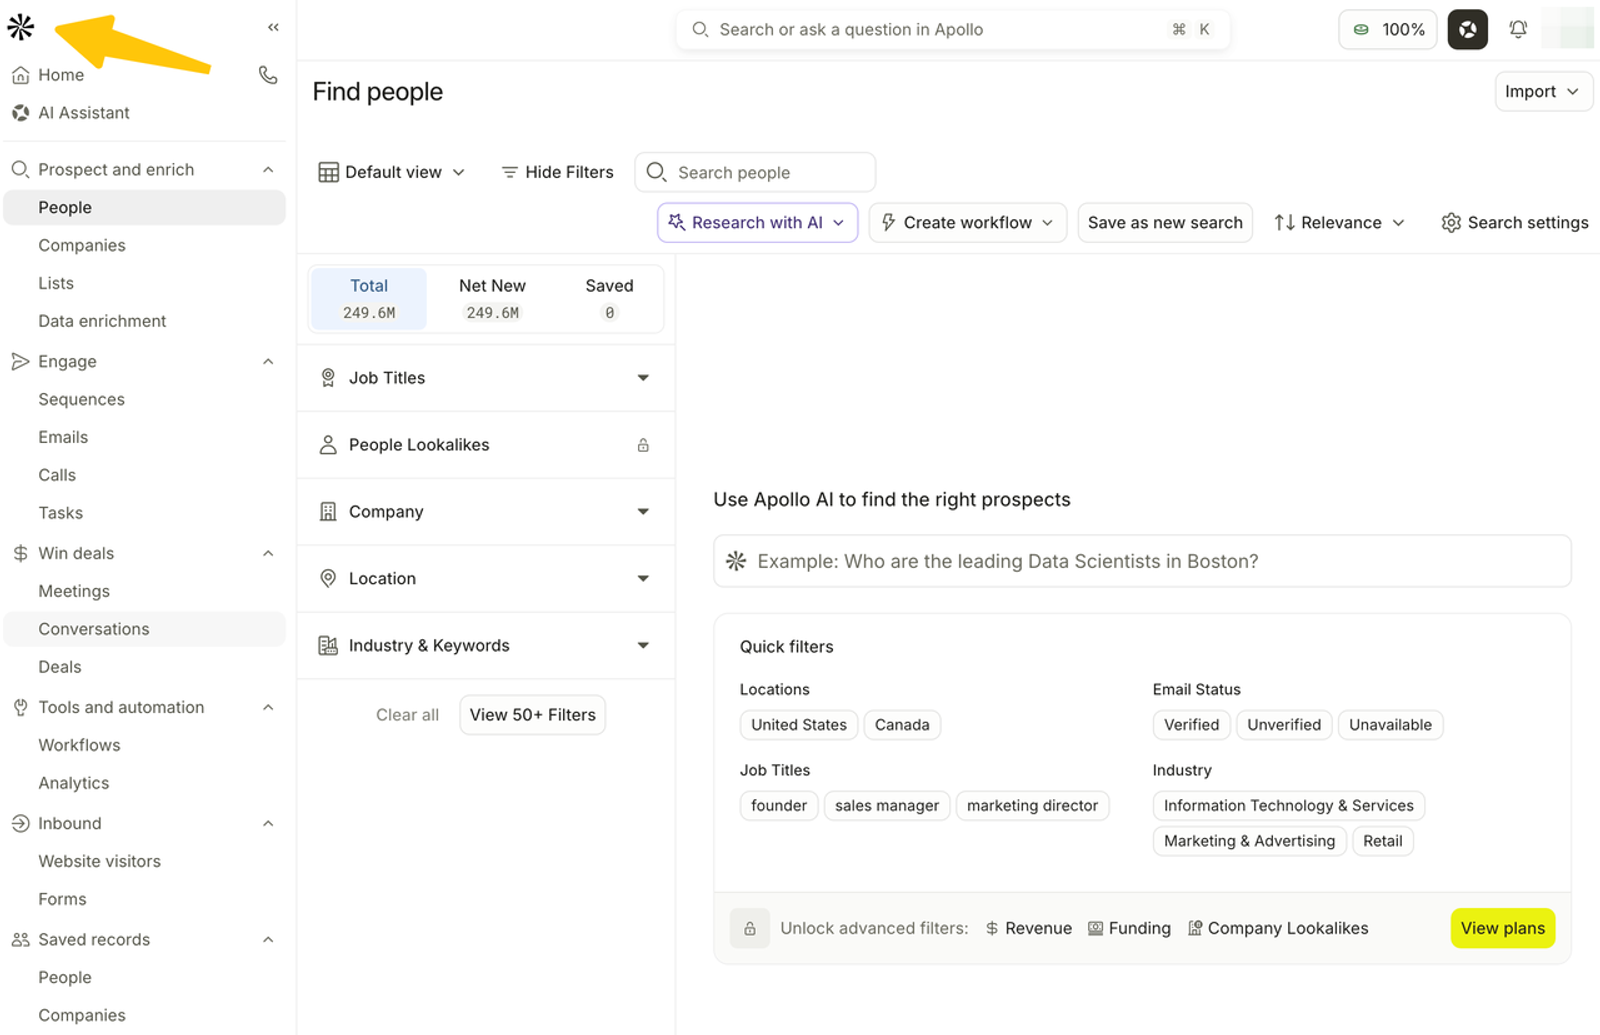This screenshot has width=1600, height=1035.
Task: Click the 100% credits indicator
Action: tap(1388, 29)
